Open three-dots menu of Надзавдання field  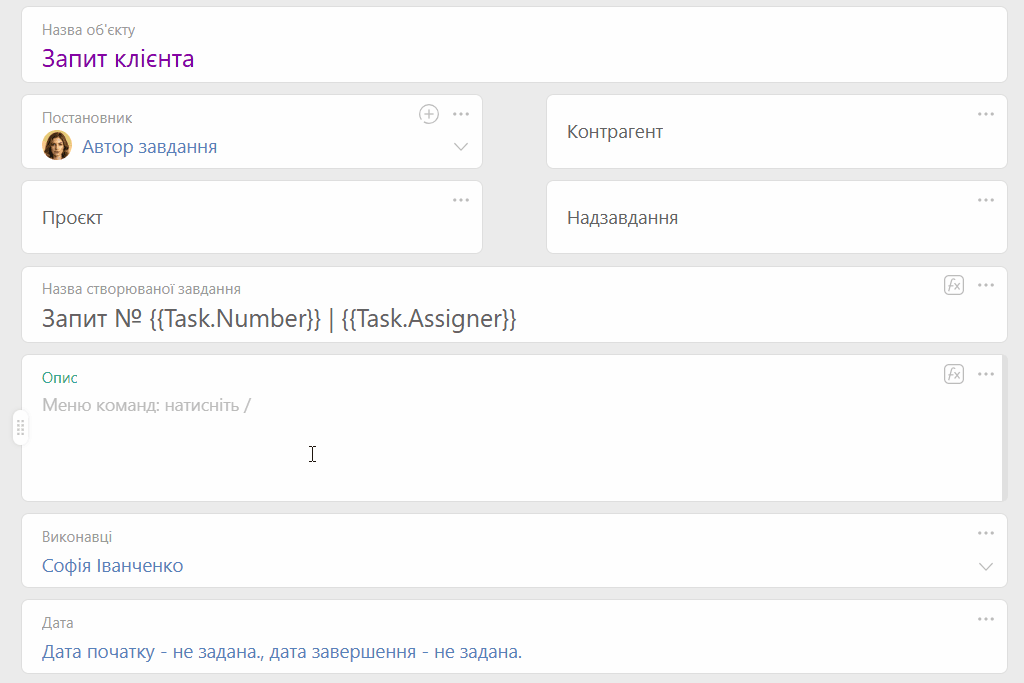(985, 200)
